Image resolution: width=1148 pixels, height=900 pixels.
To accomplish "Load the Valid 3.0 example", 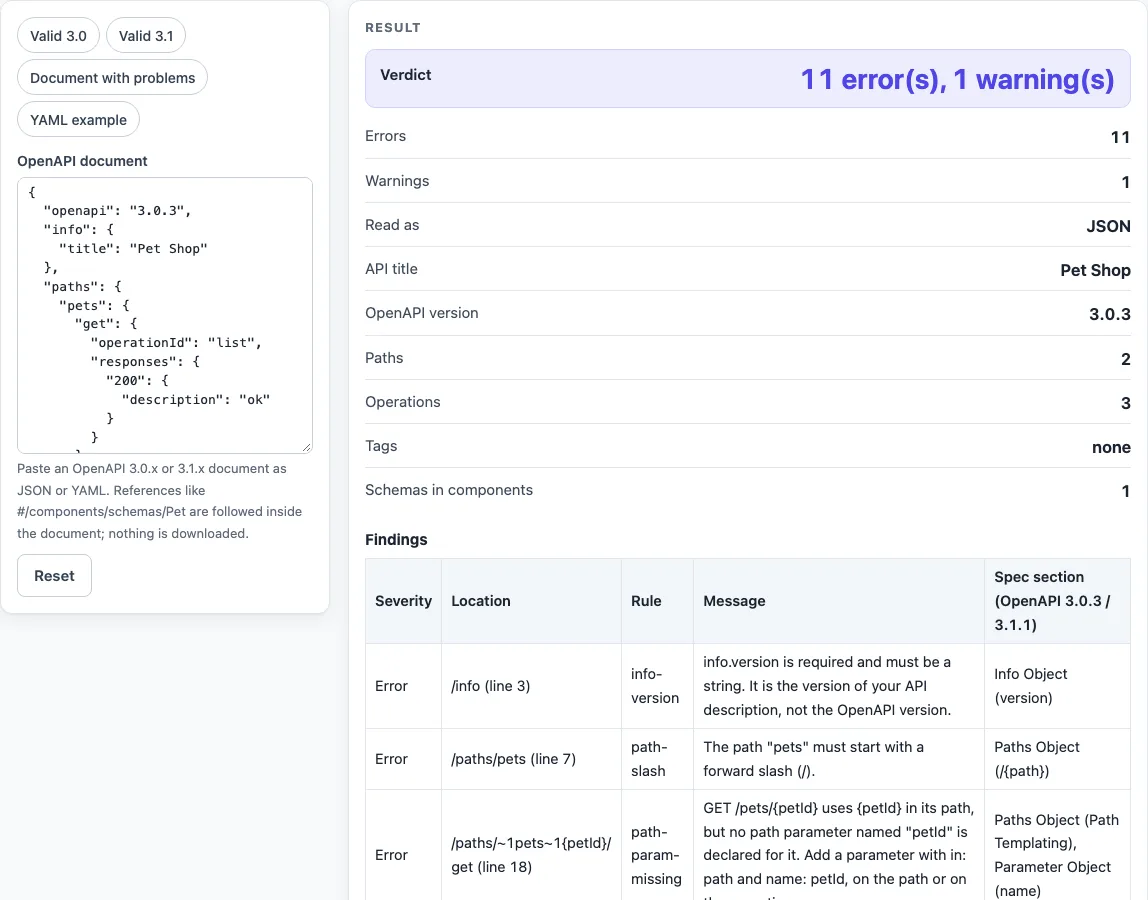I will (58, 36).
